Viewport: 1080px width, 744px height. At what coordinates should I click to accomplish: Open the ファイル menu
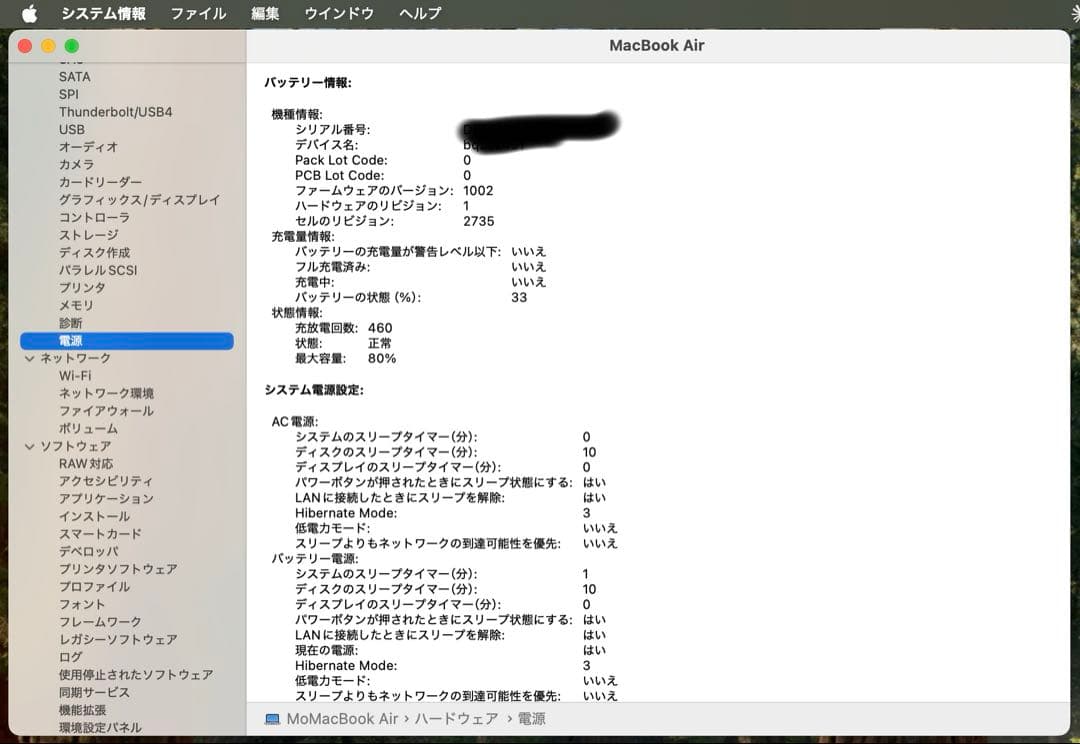point(198,13)
